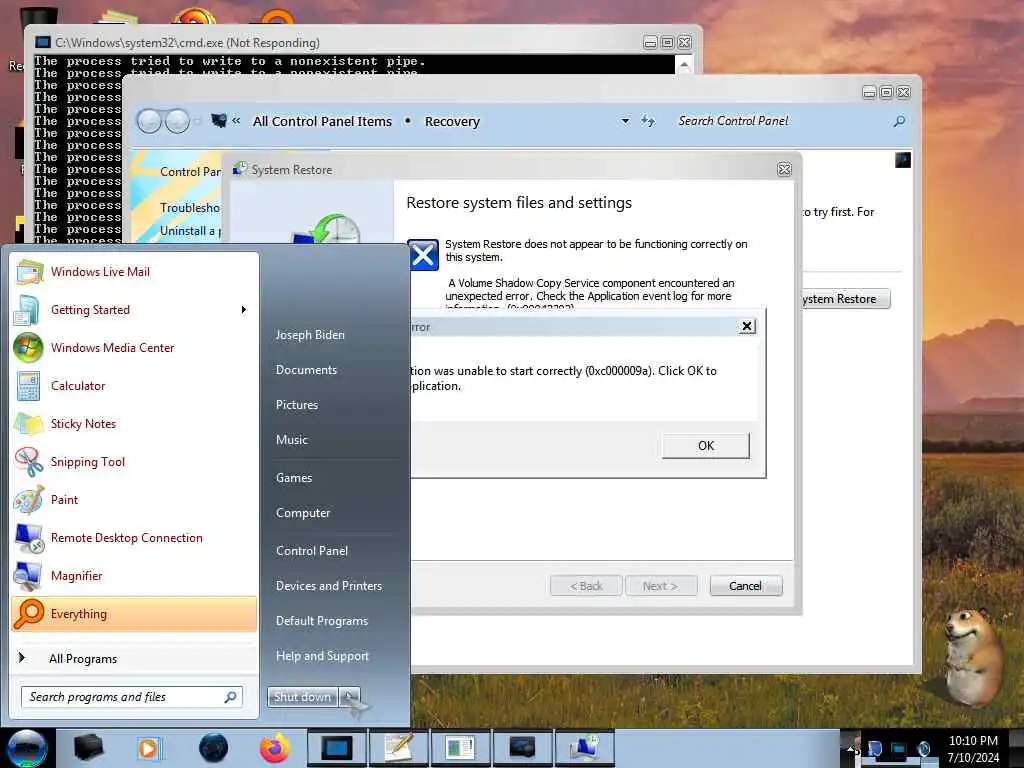The width and height of the screenshot is (1024, 768).
Task: Click the refresh icon in address bar
Action: click(647, 121)
